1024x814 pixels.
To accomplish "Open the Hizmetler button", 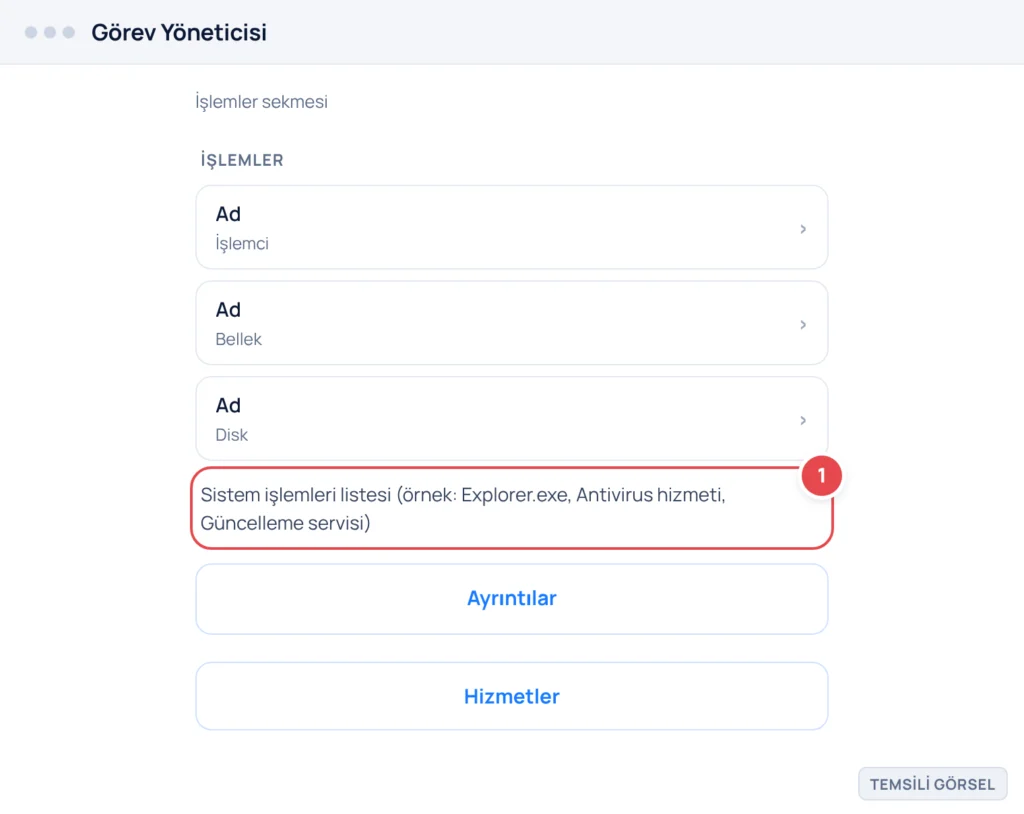I will [x=511, y=696].
